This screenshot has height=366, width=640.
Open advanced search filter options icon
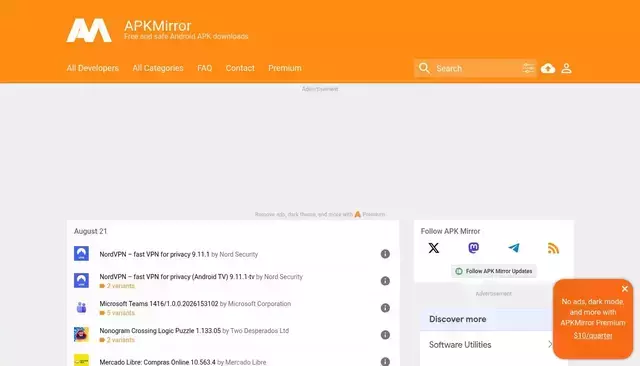click(x=528, y=68)
